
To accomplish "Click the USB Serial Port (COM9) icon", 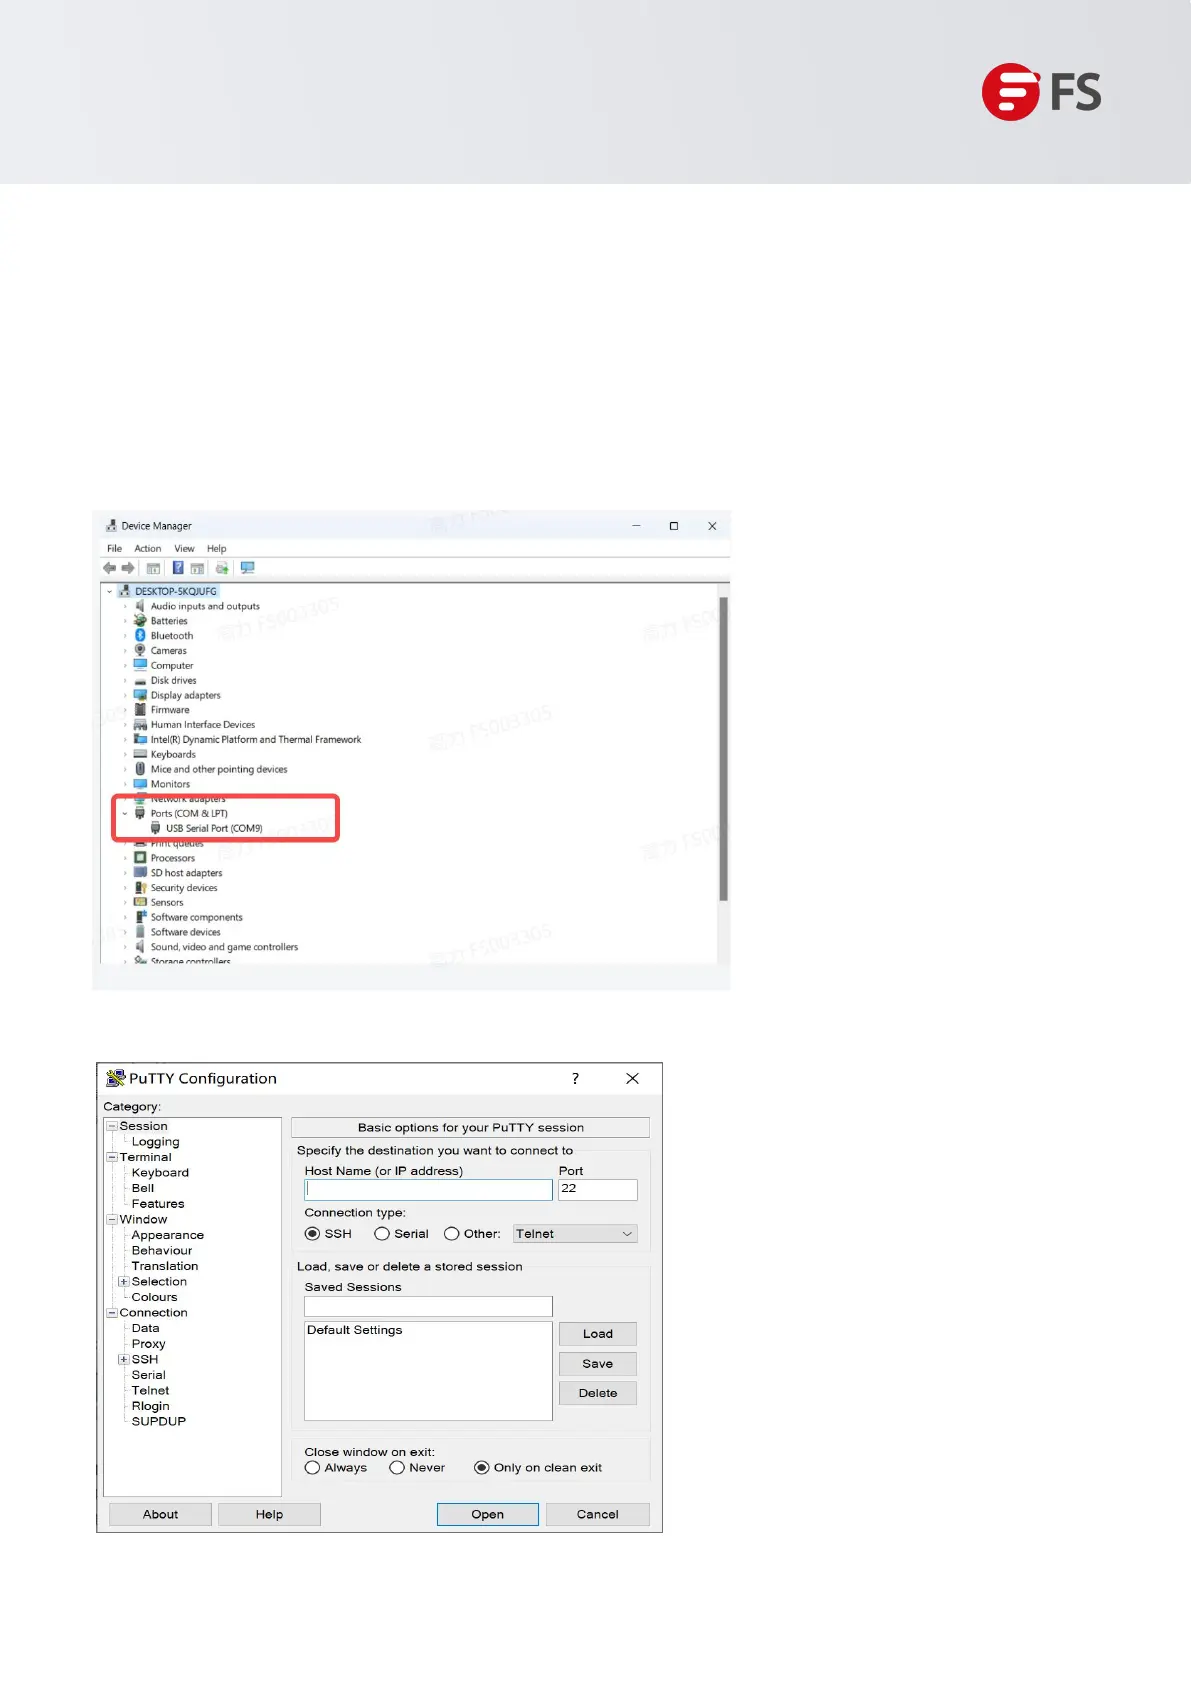I will tap(156, 829).
